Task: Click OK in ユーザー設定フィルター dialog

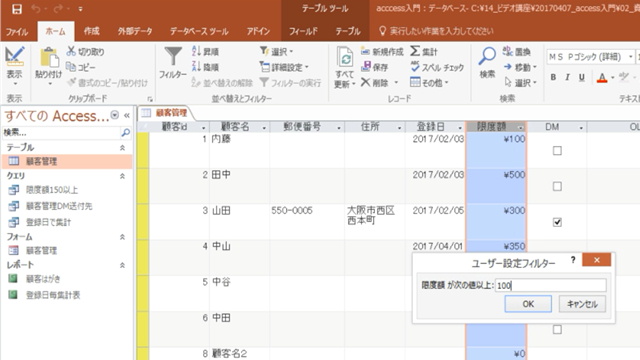Action: (x=528, y=304)
